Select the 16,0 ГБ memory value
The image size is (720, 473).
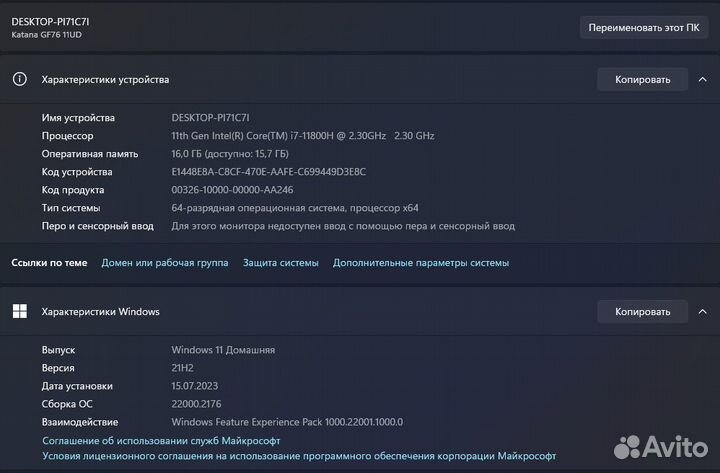[230, 153]
